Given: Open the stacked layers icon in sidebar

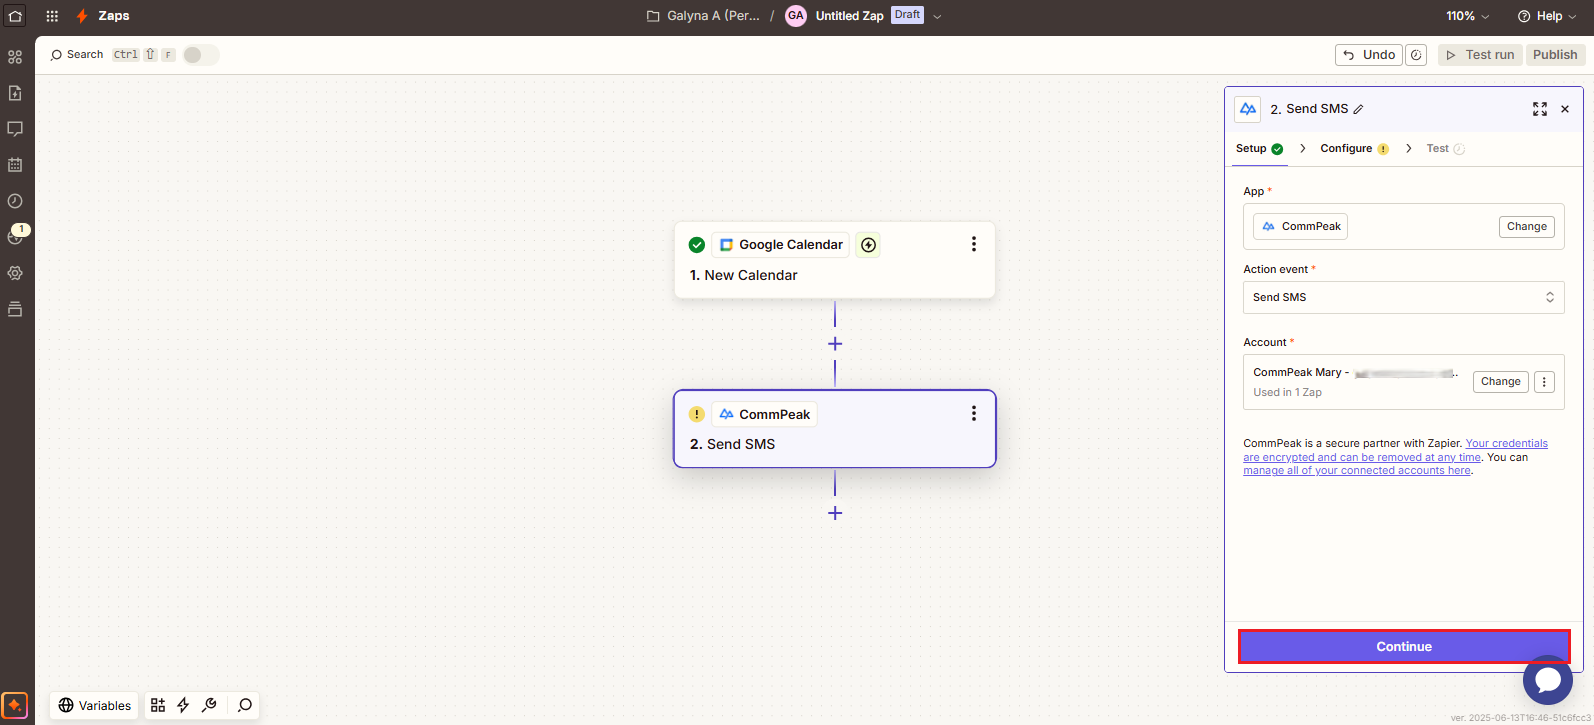Looking at the screenshot, I should pos(15,309).
